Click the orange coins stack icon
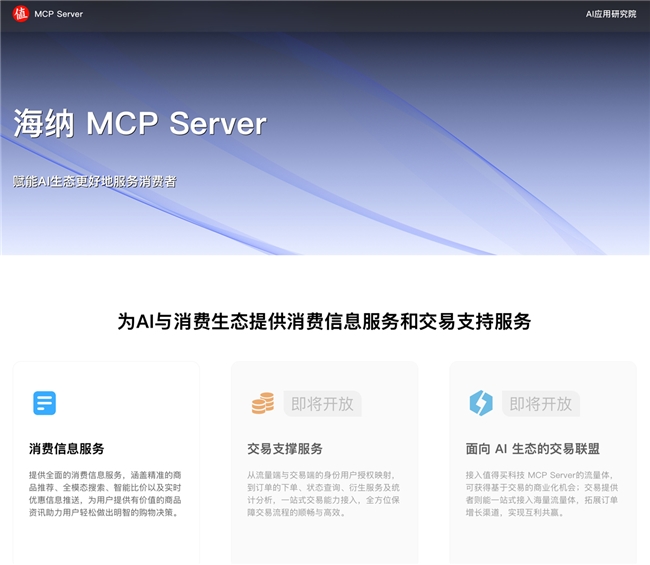Image resolution: width=650 pixels, height=565 pixels. click(x=262, y=404)
